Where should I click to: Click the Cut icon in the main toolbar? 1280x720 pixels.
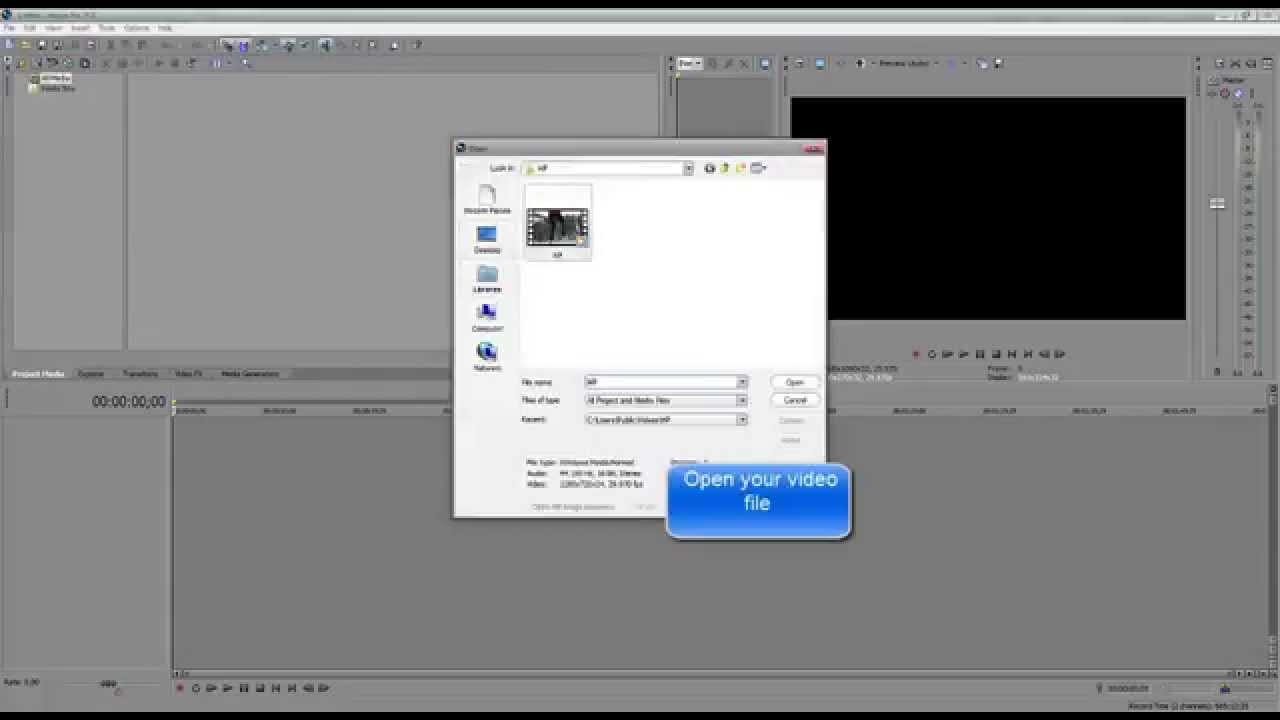coord(111,45)
